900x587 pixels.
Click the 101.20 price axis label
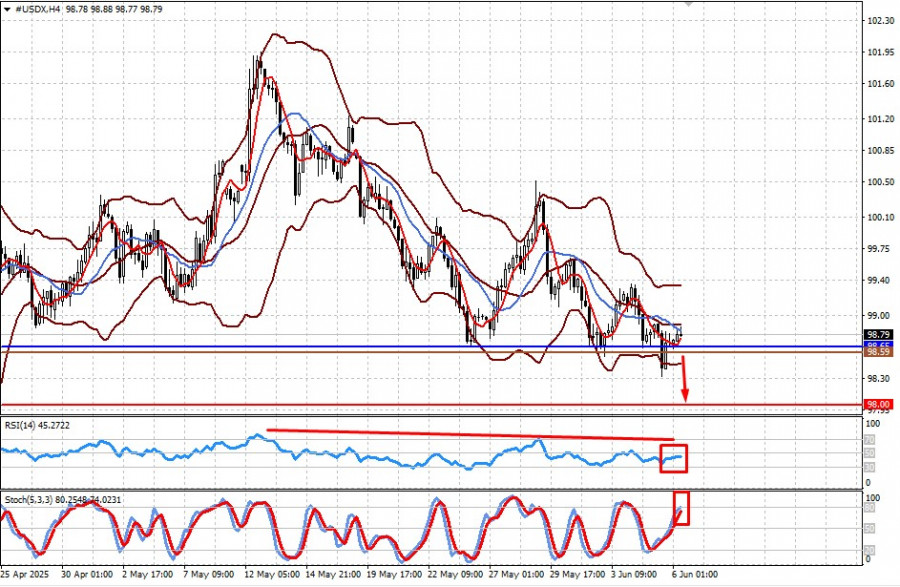click(x=880, y=119)
